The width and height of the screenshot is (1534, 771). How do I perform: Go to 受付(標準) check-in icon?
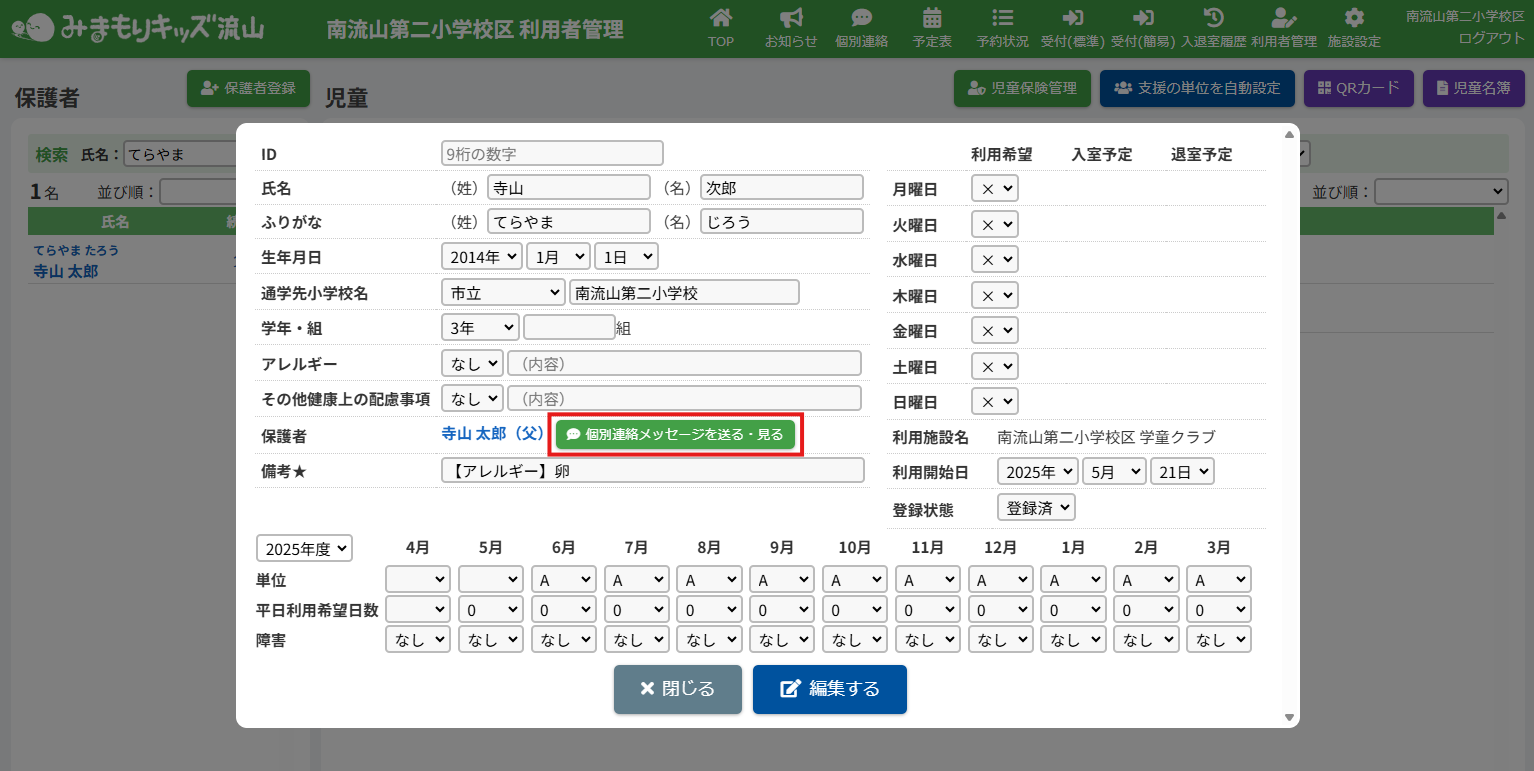[1073, 18]
